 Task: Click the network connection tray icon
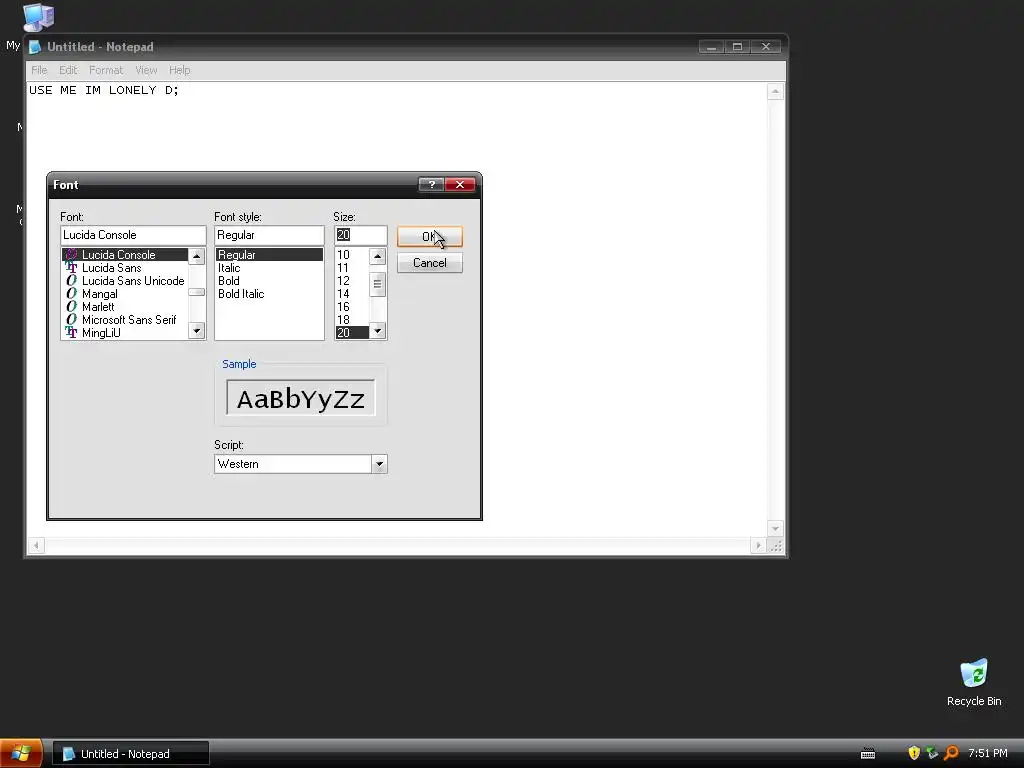point(932,753)
